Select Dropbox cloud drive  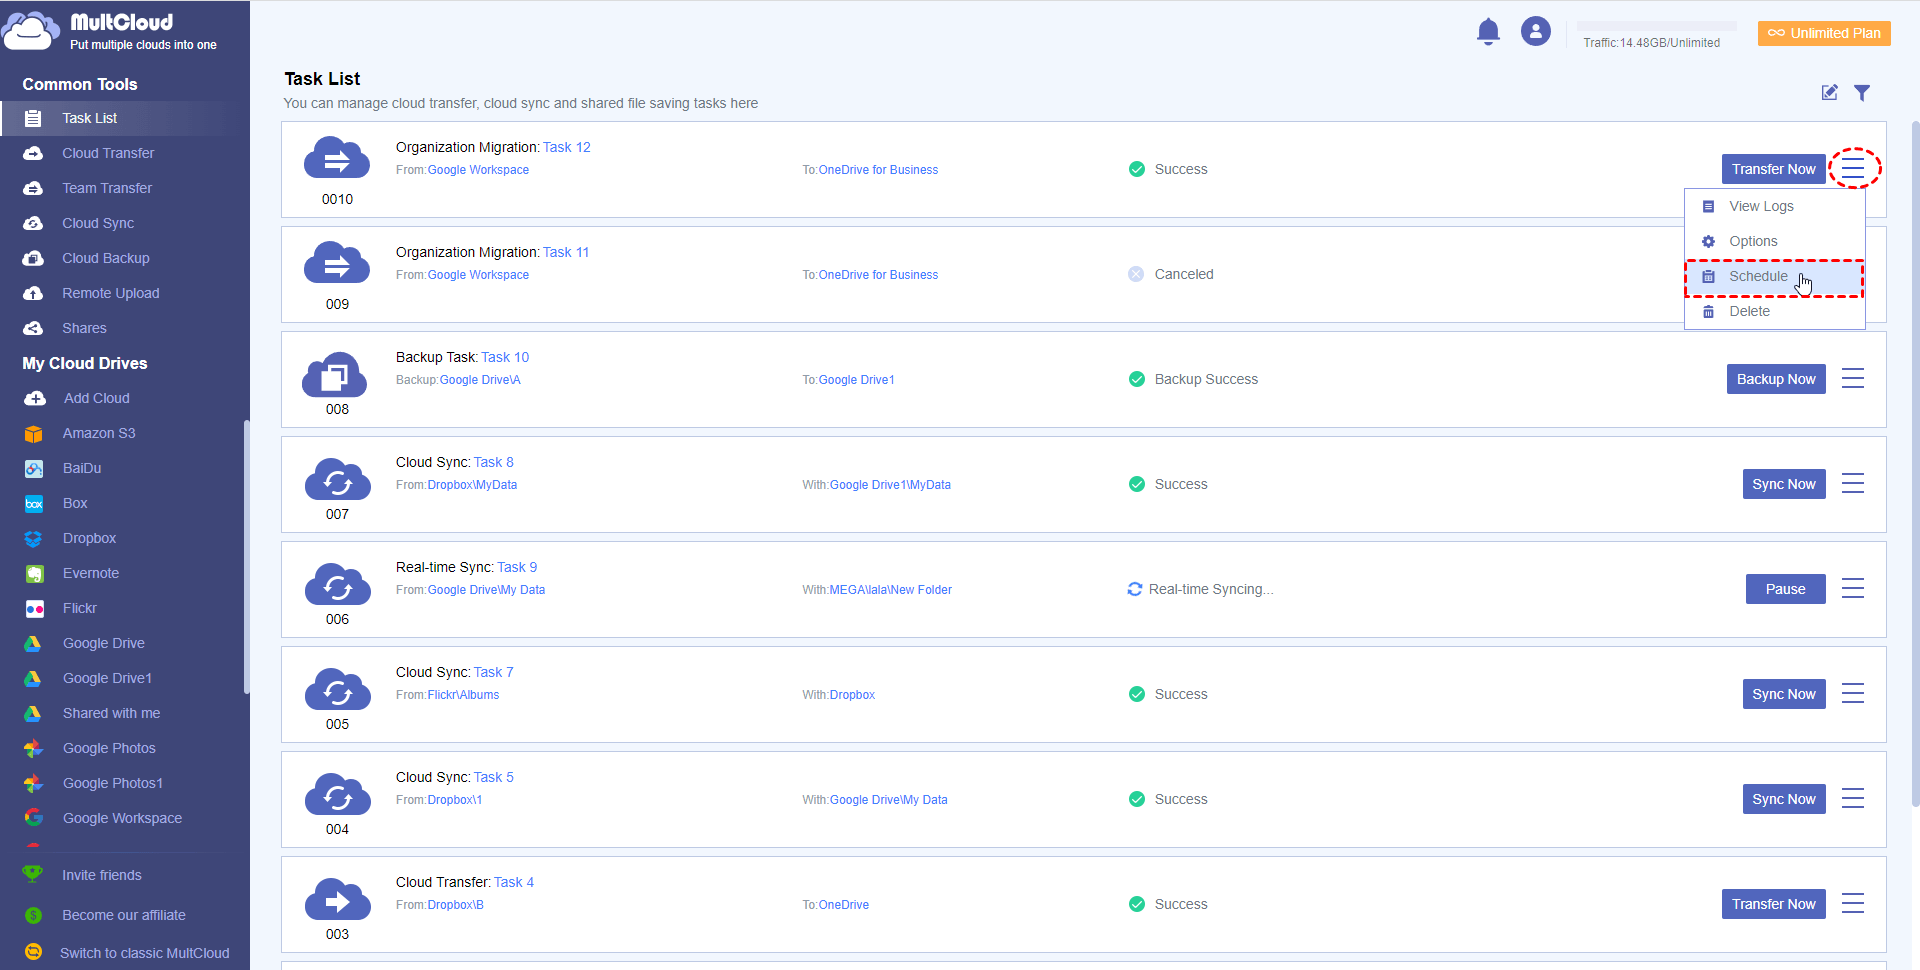89,538
